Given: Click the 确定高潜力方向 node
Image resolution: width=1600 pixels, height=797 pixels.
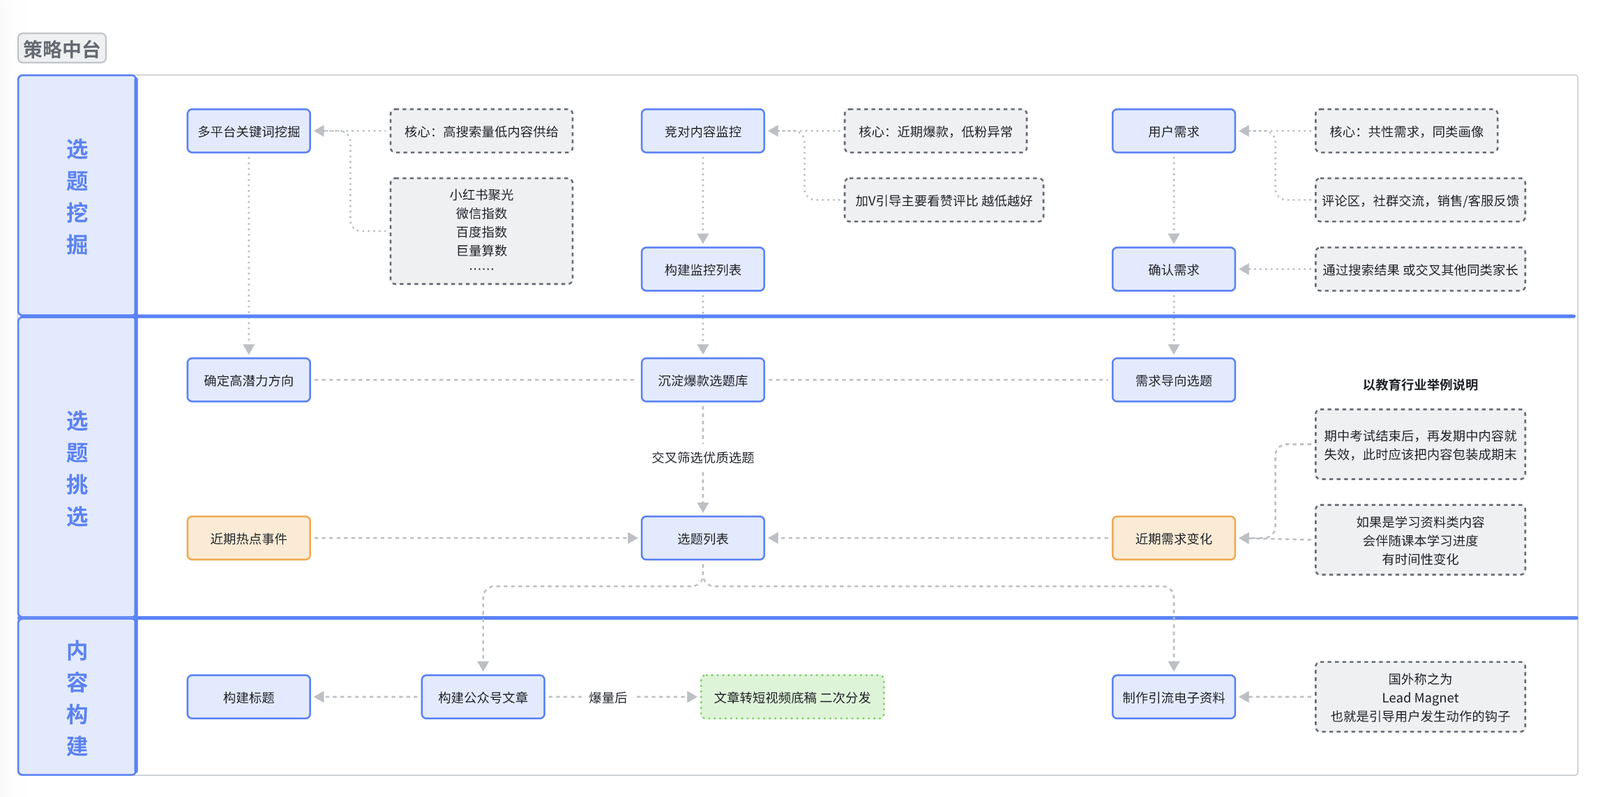Looking at the screenshot, I should (x=248, y=380).
